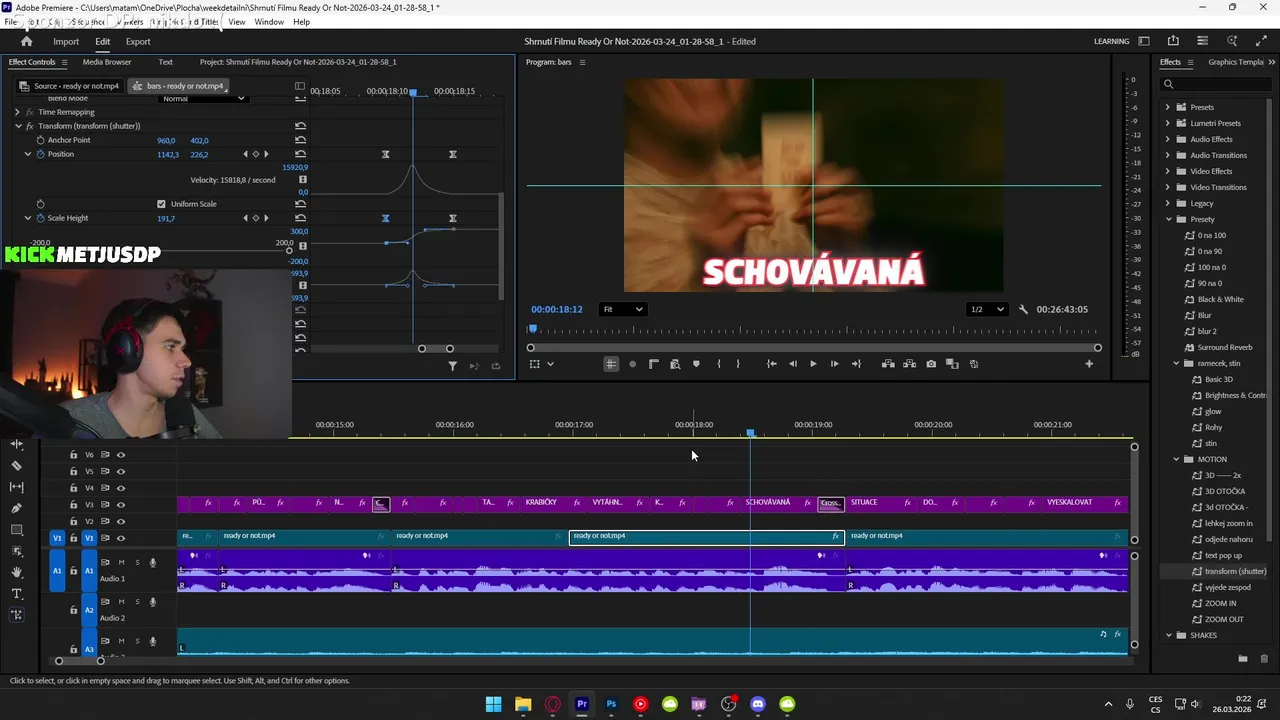Viewport: 1280px width, 720px height.
Task: Toggle V1 track output eye
Action: pos(121,538)
